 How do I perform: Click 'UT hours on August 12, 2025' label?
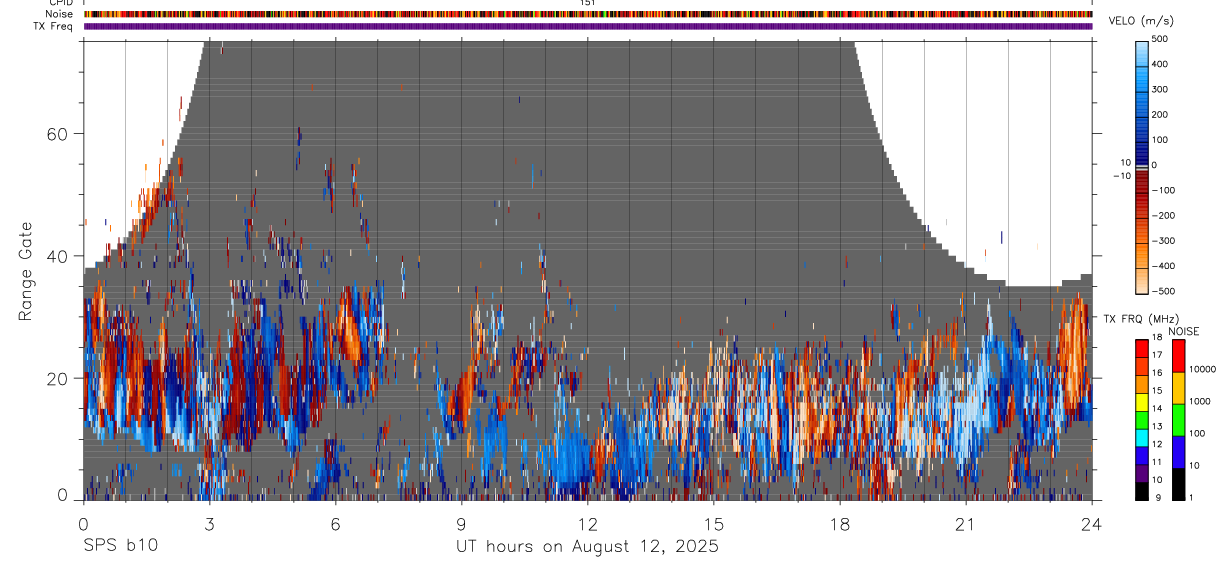[x=587, y=546]
